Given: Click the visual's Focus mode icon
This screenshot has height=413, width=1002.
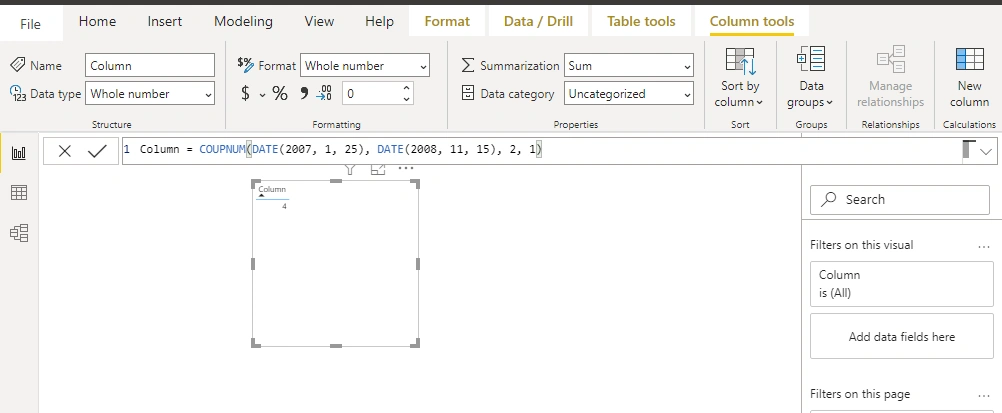Looking at the screenshot, I should 378,169.
